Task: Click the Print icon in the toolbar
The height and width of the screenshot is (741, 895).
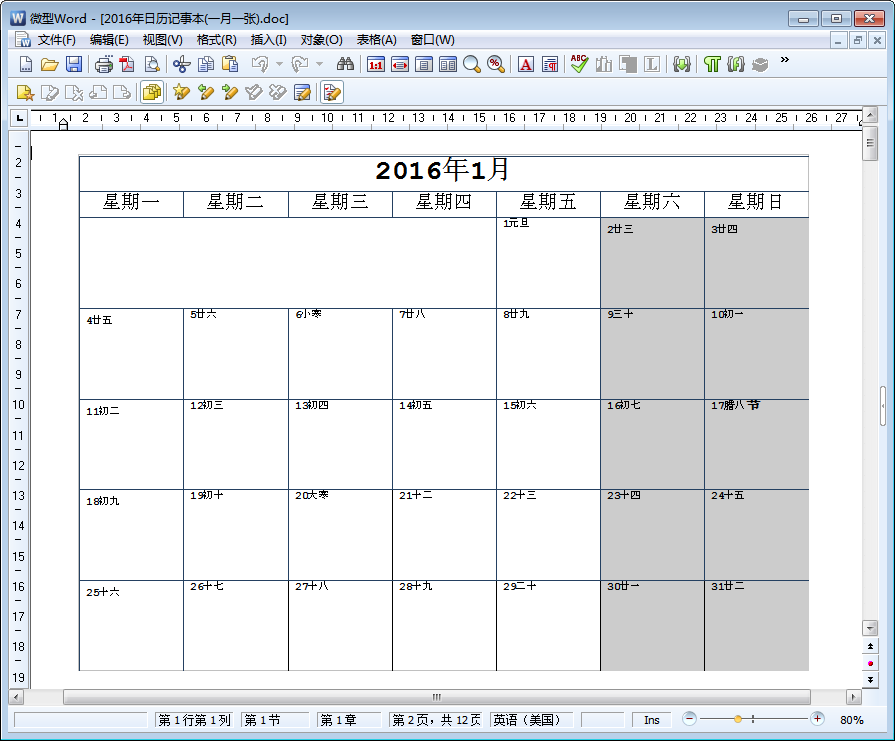Action: [104, 64]
